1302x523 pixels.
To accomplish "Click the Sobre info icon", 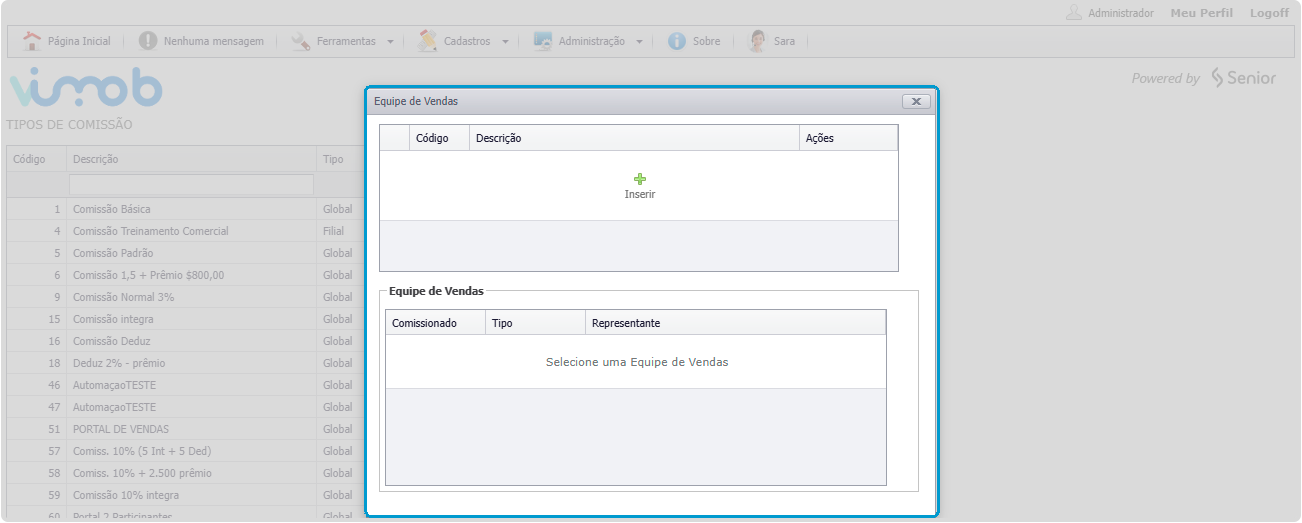I will click(677, 41).
